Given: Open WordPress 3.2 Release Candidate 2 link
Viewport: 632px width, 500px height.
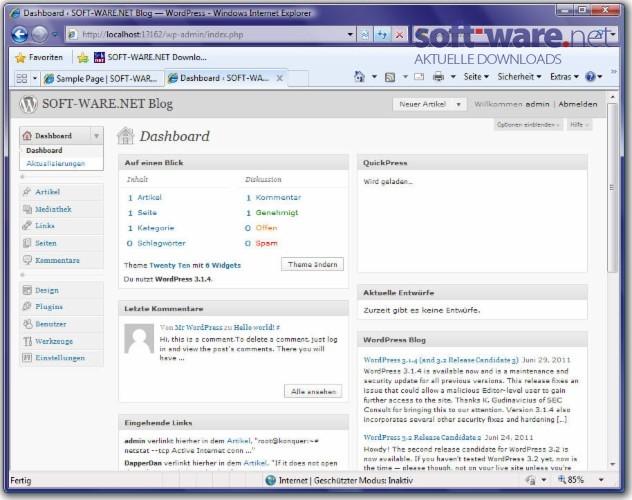Looking at the screenshot, I should click(x=422, y=437).
